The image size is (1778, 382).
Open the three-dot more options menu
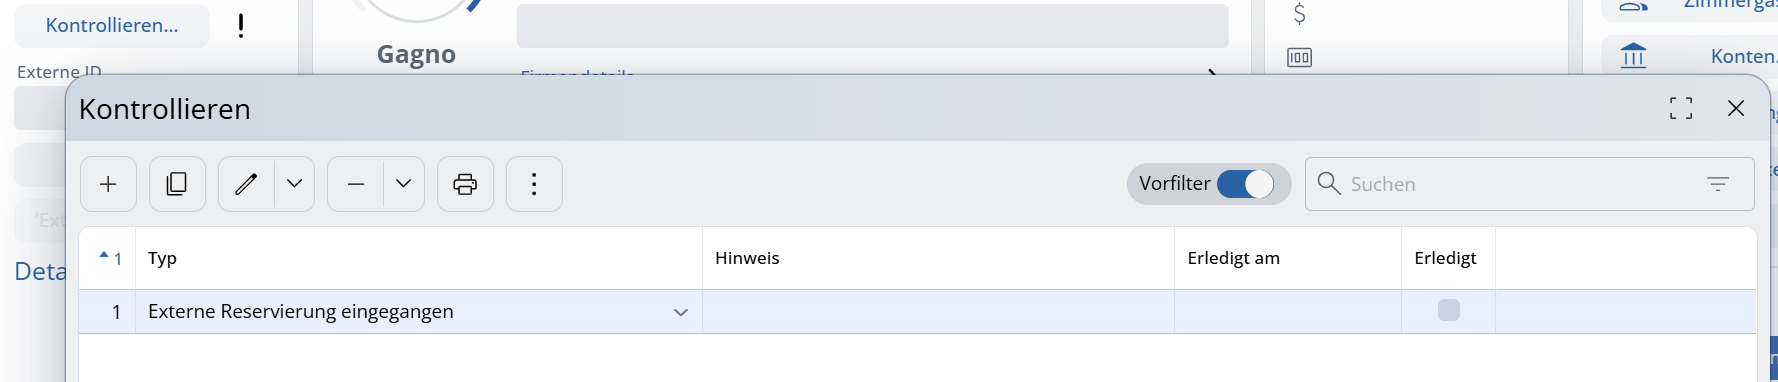(534, 184)
